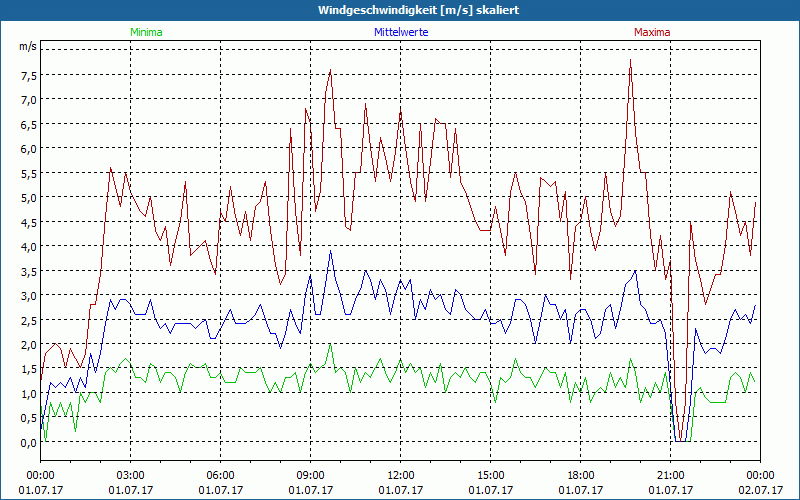This screenshot has width=800, height=500.
Task: Select the red 'Maxima' legend label
Action: (652, 32)
